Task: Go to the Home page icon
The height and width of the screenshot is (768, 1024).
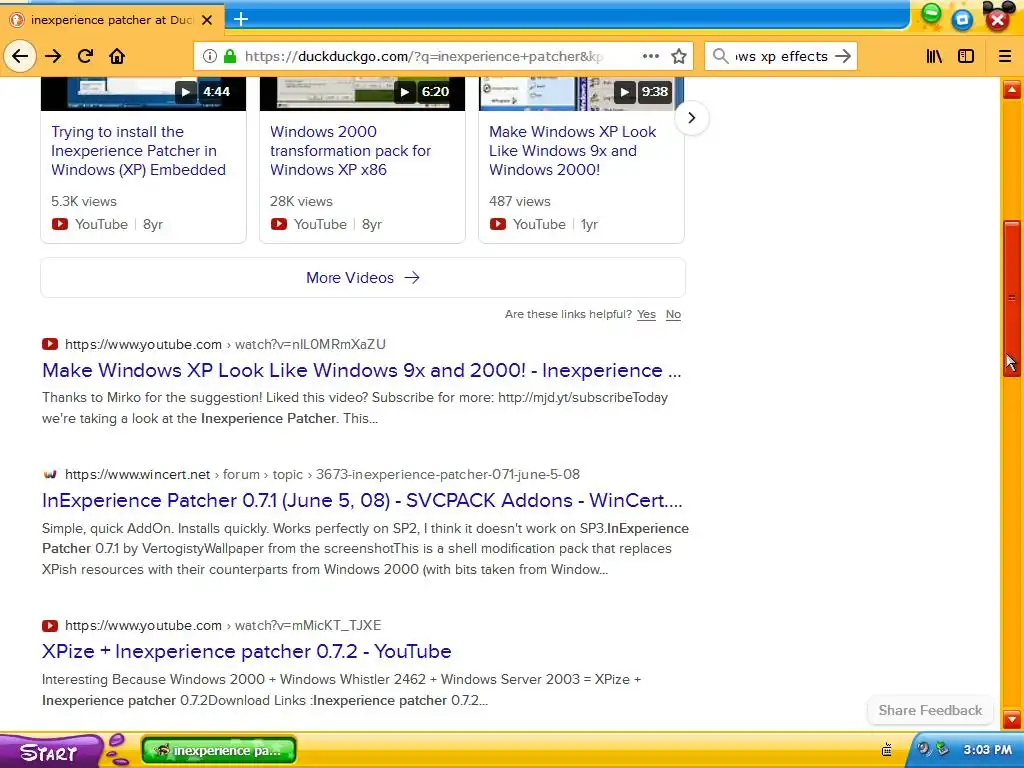Action: pyautogui.click(x=117, y=56)
